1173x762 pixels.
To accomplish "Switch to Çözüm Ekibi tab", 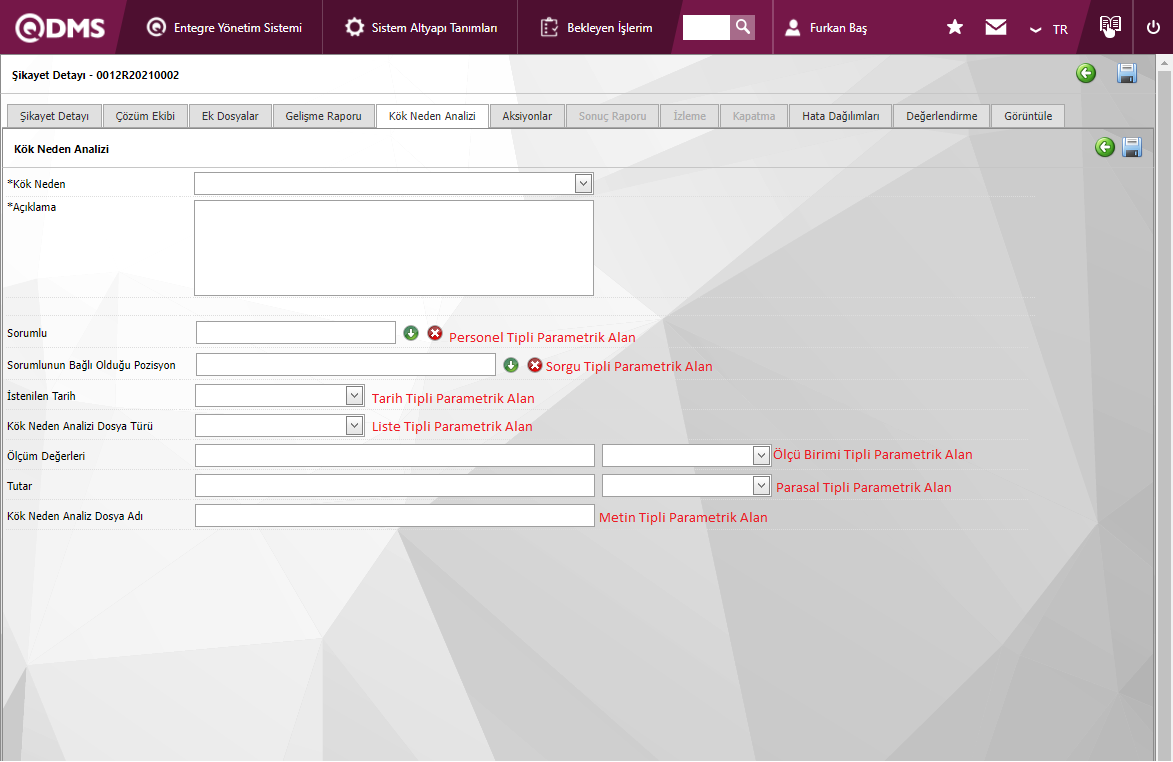I will 145,116.
